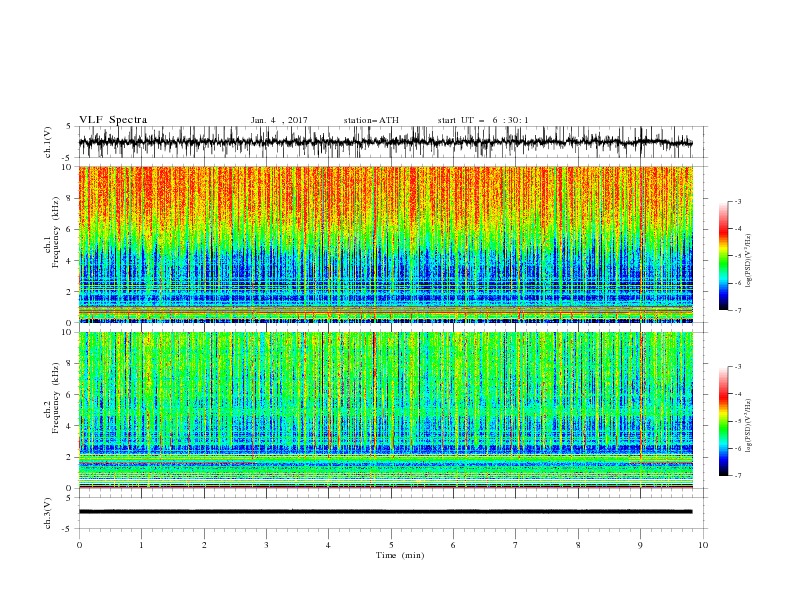Image resolution: width=792 pixels, height=612 pixels.
Task: Click the date 'Jan. 4 , 2017'
Action: click(x=279, y=120)
